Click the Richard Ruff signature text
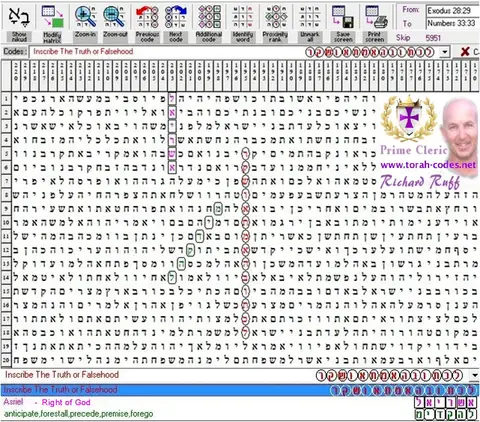The width and height of the screenshot is (480, 422). point(420,182)
